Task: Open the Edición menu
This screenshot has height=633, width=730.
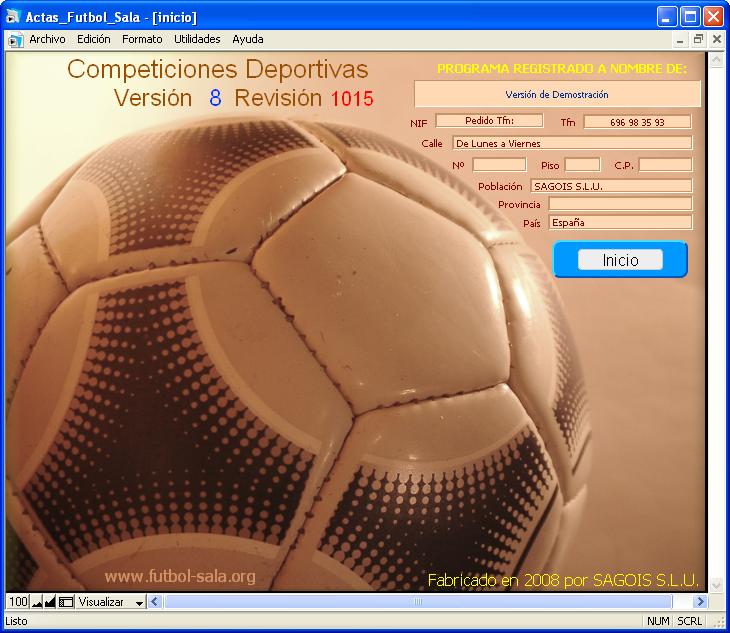Action: coord(94,39)
